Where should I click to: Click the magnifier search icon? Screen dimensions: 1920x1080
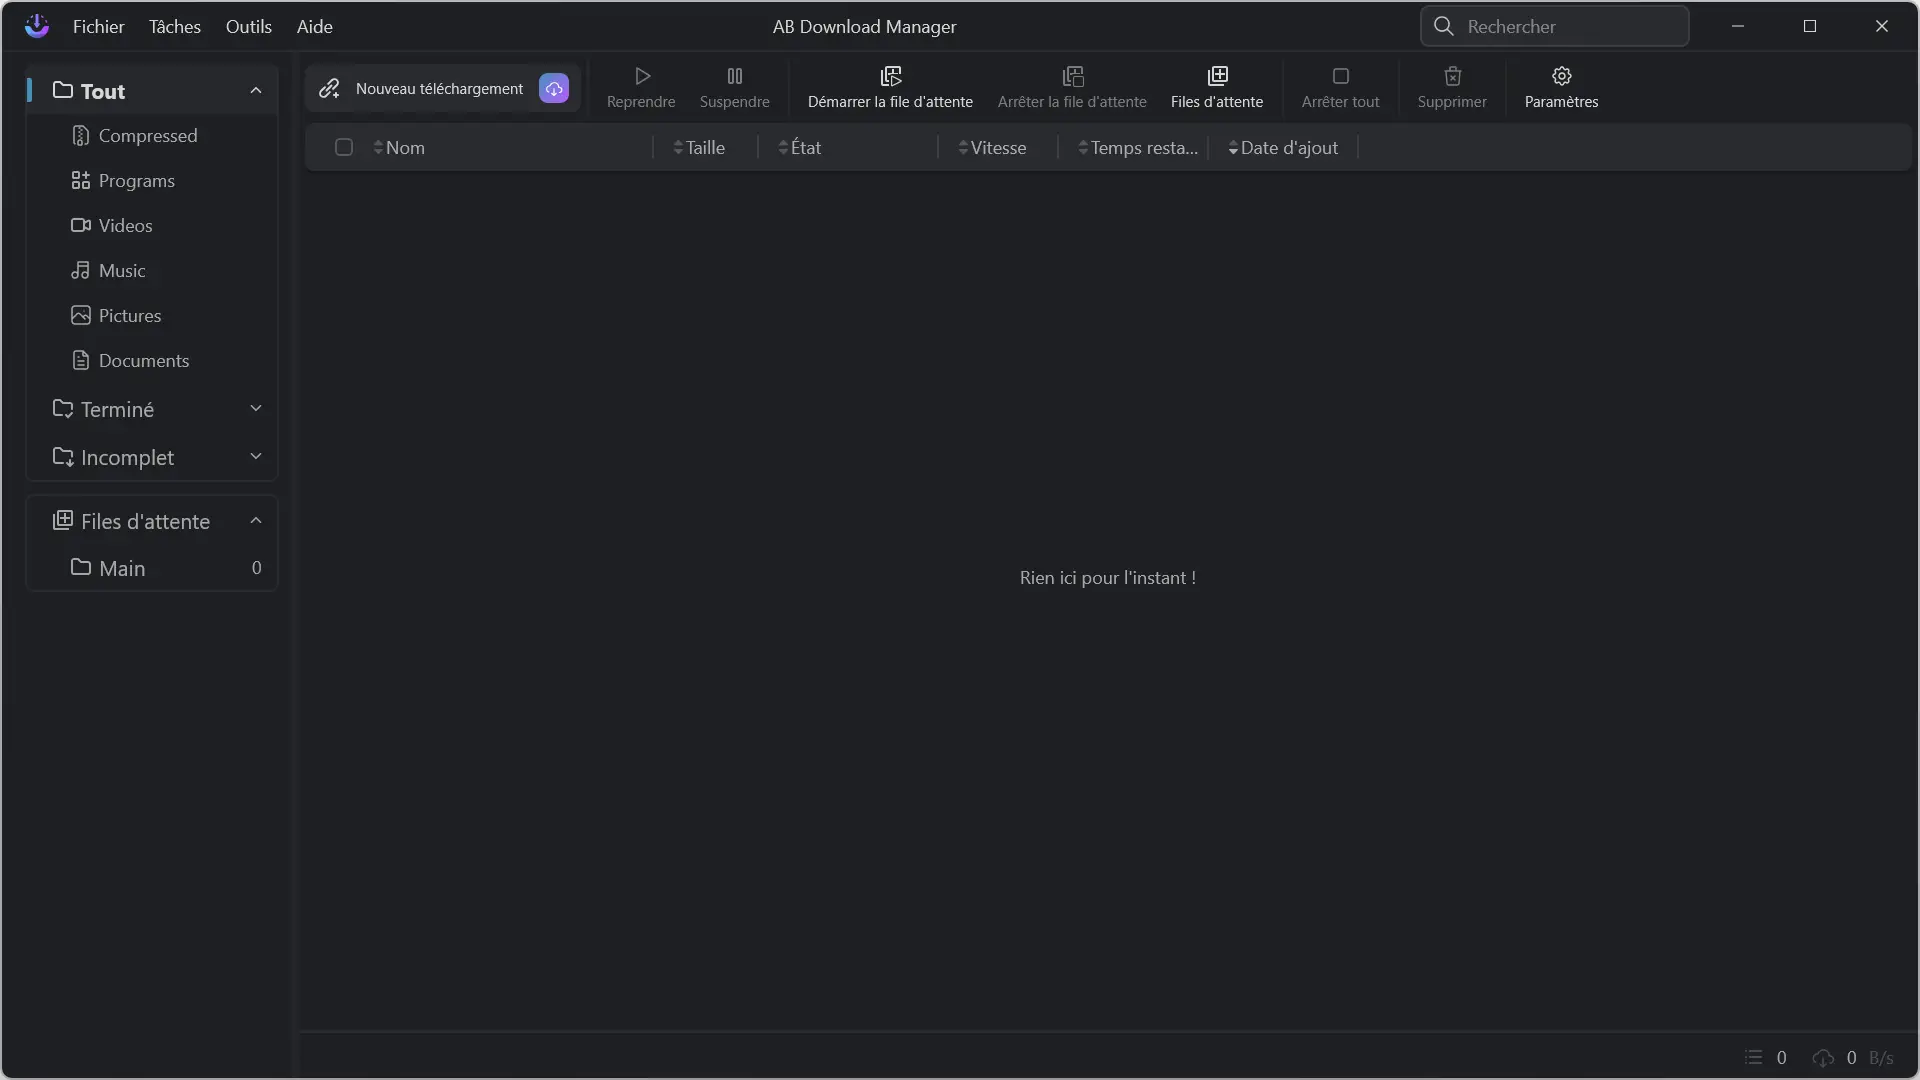point(1443,26)
